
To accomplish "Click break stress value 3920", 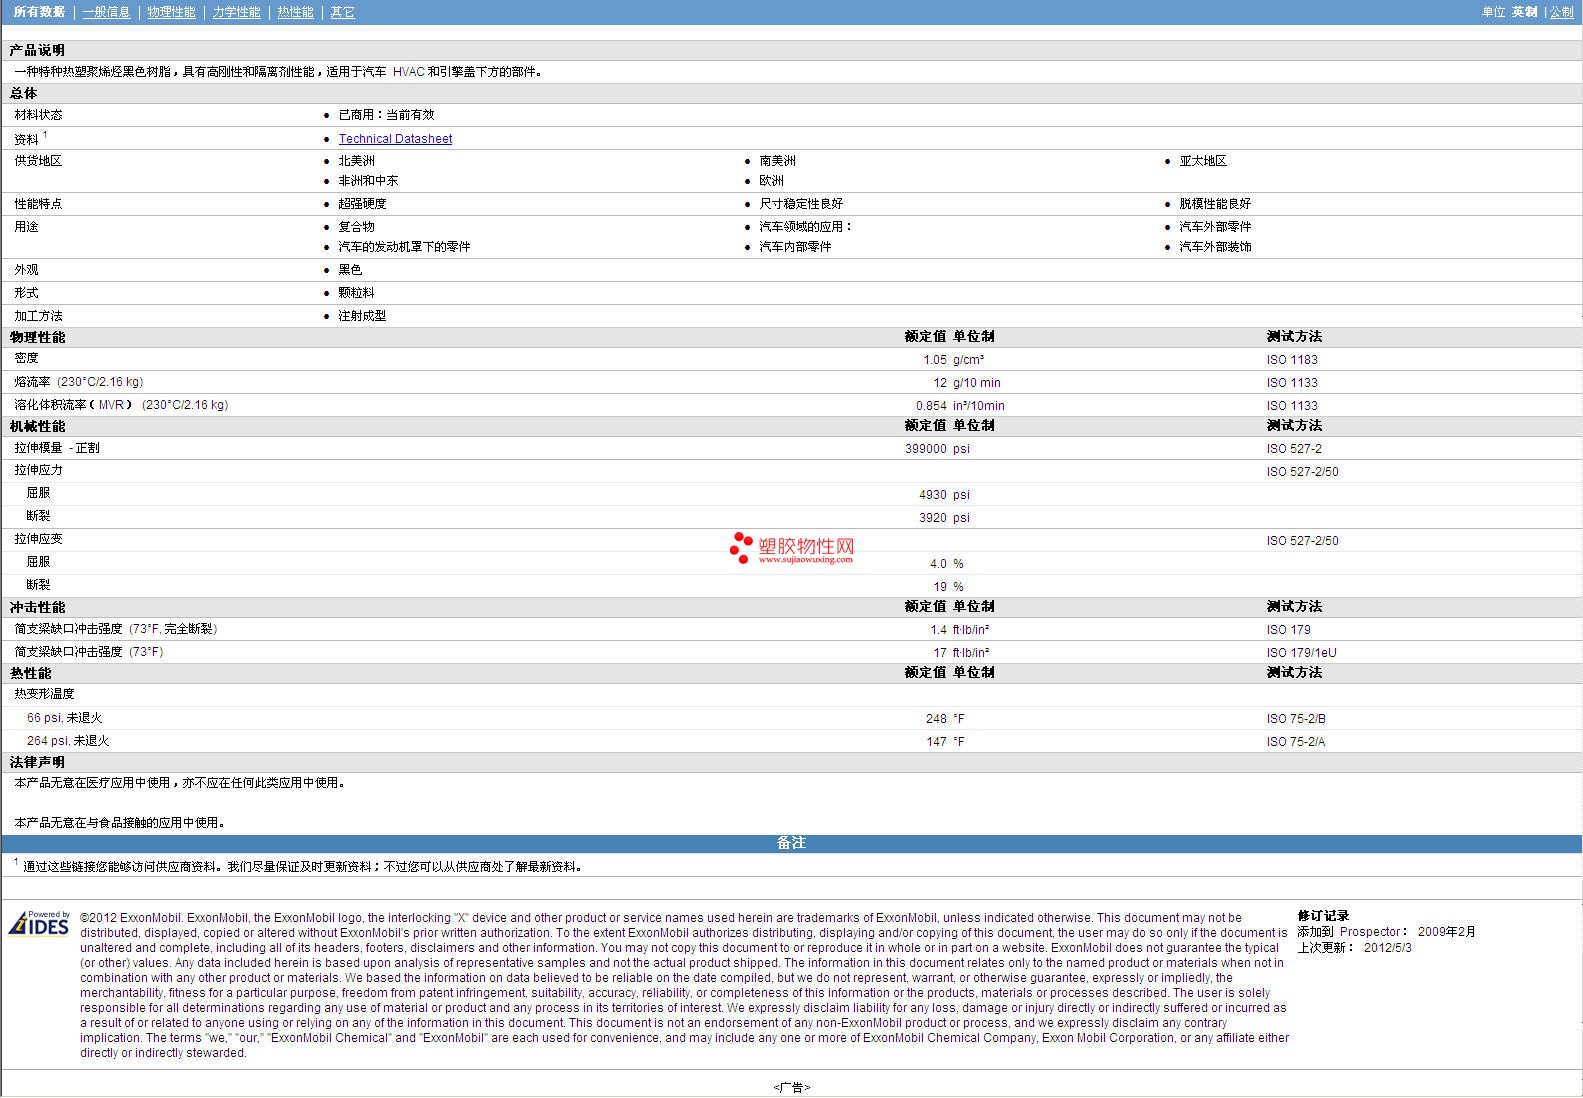I will coord(932,518).
